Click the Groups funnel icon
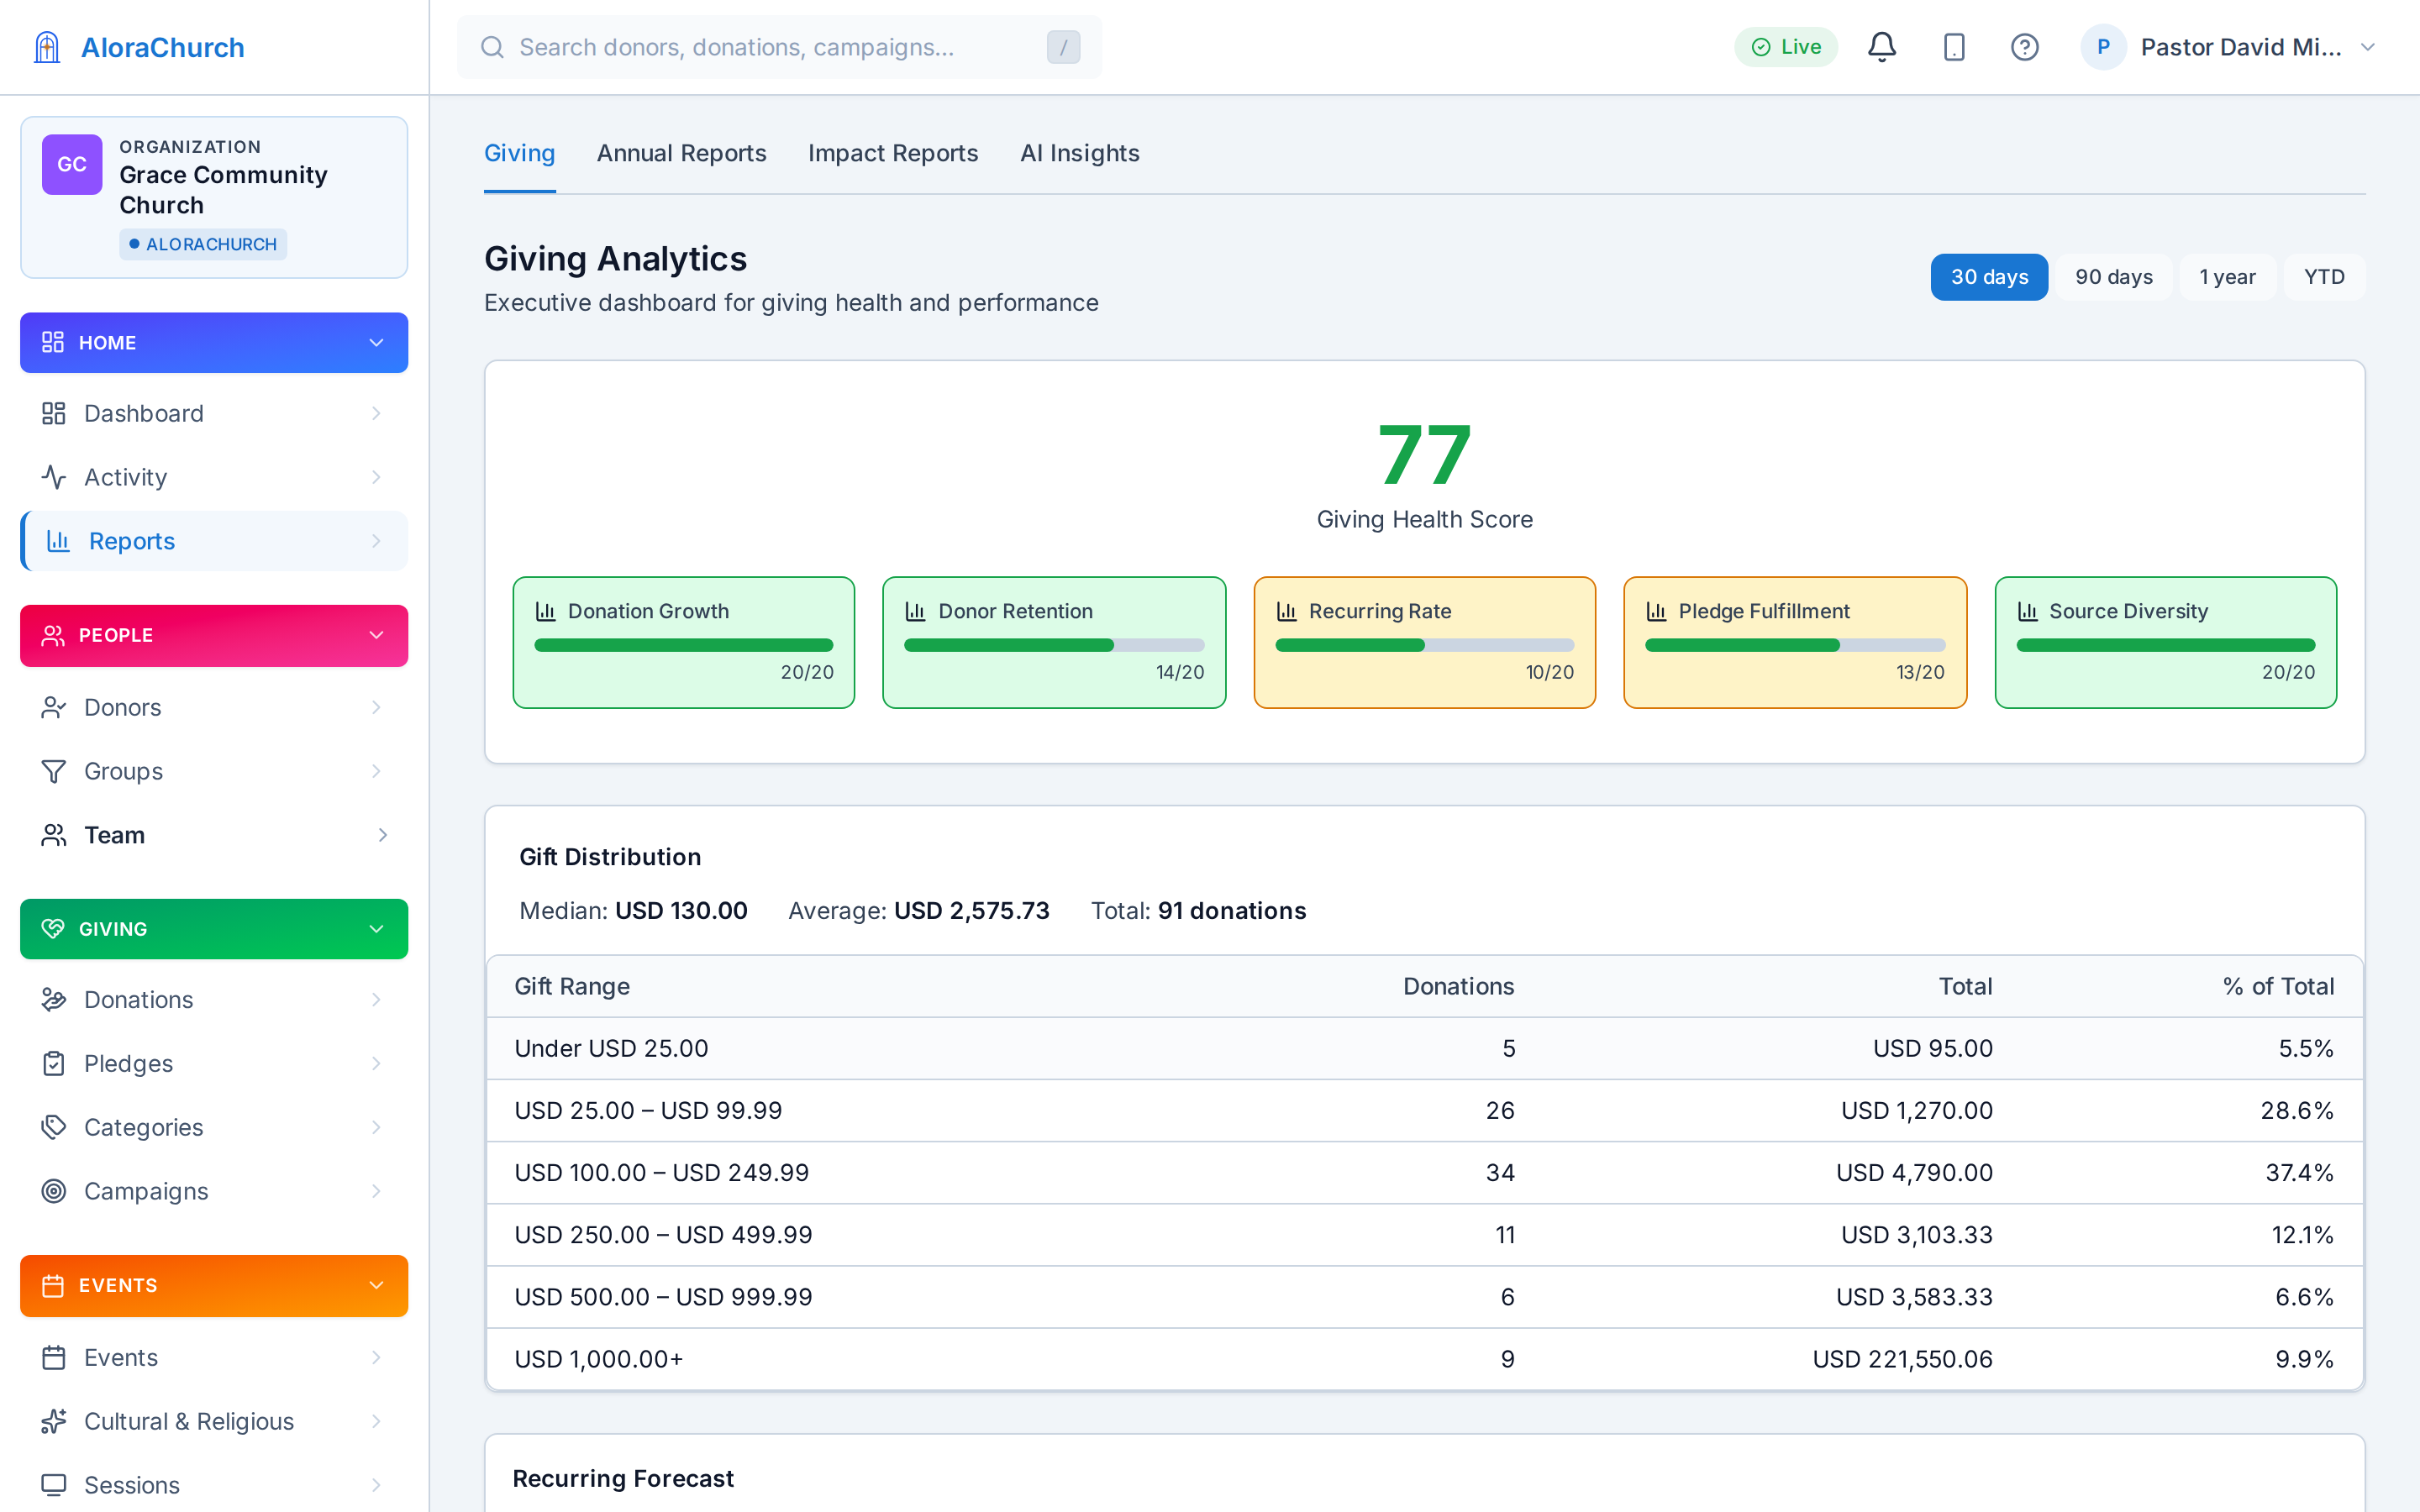Viewport: 2420px width, 1512px height. 54,771
